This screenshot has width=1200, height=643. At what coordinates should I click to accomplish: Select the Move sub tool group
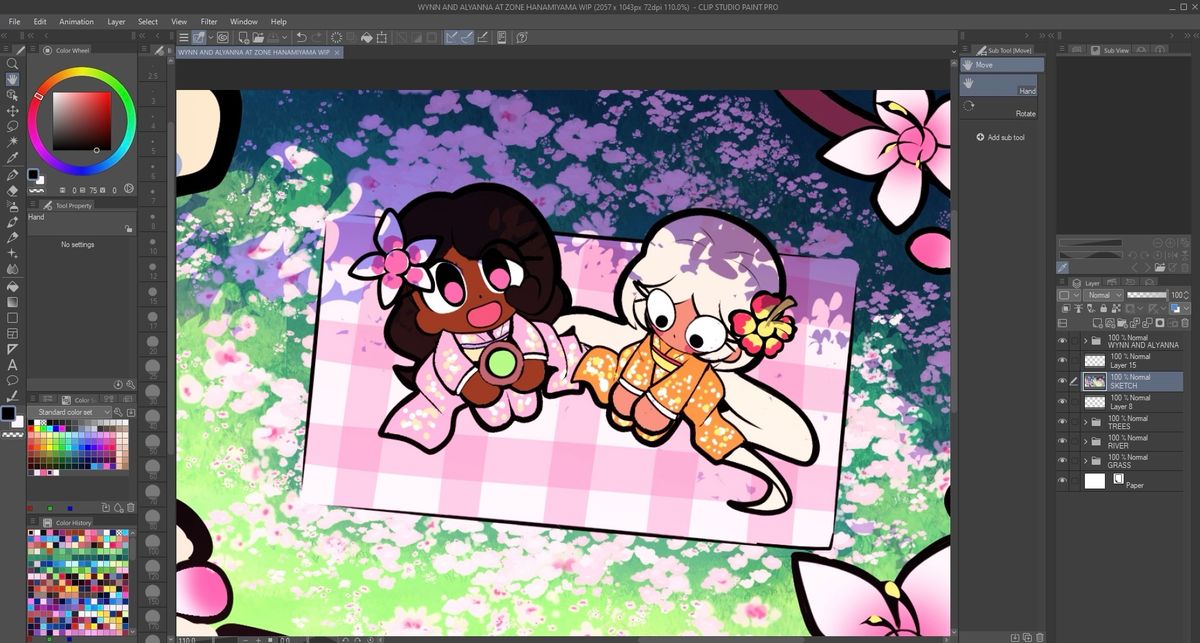point(1001,65)
